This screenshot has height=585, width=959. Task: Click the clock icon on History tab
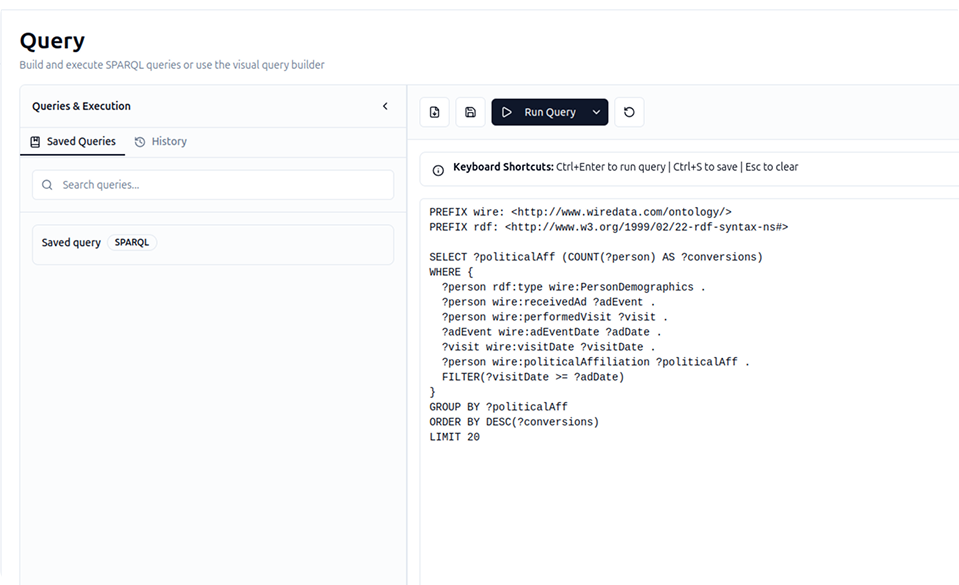click(x=140, y=142)
